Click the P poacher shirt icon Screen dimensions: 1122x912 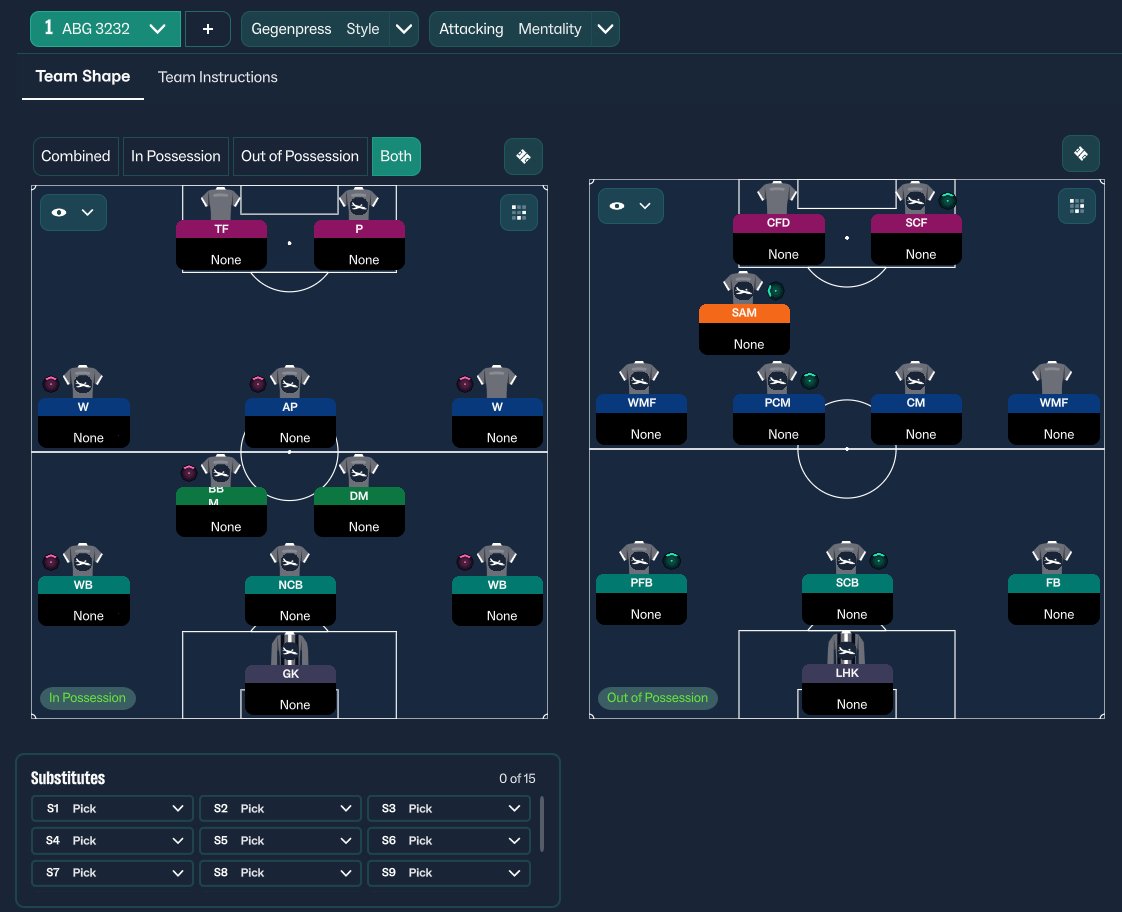pyautogui.click(x=358, y=203)
